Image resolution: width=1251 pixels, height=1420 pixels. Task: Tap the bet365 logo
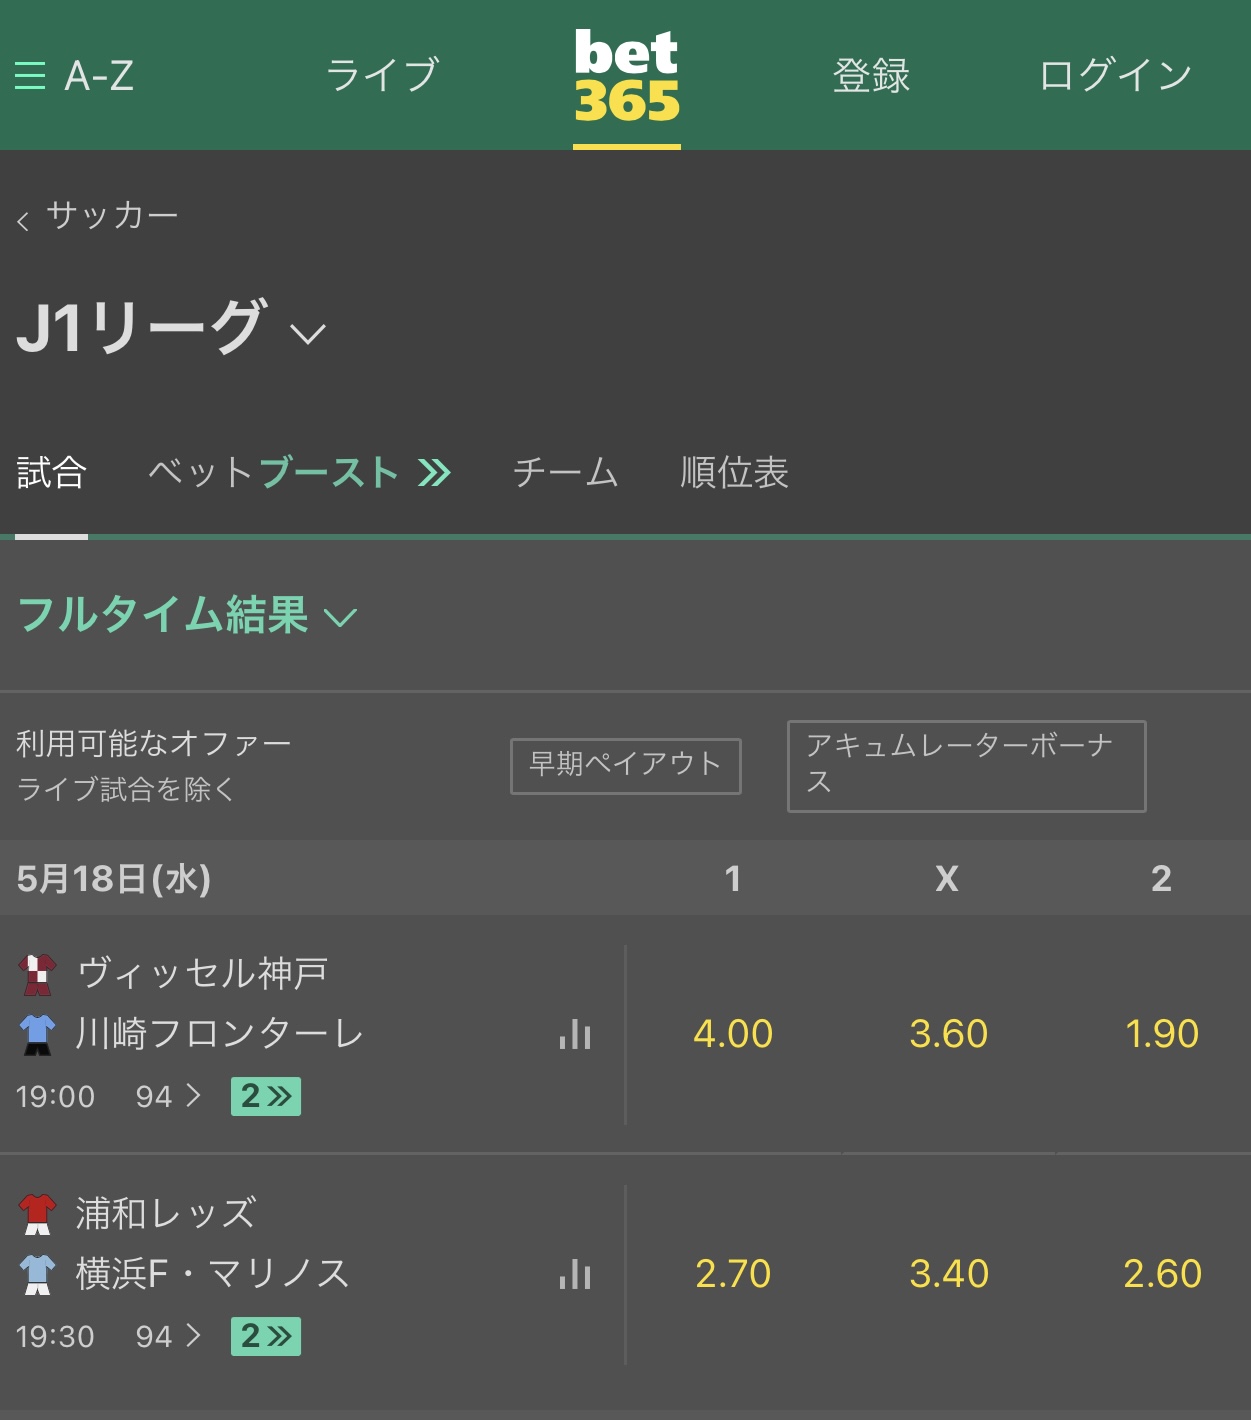pos(627,77)
